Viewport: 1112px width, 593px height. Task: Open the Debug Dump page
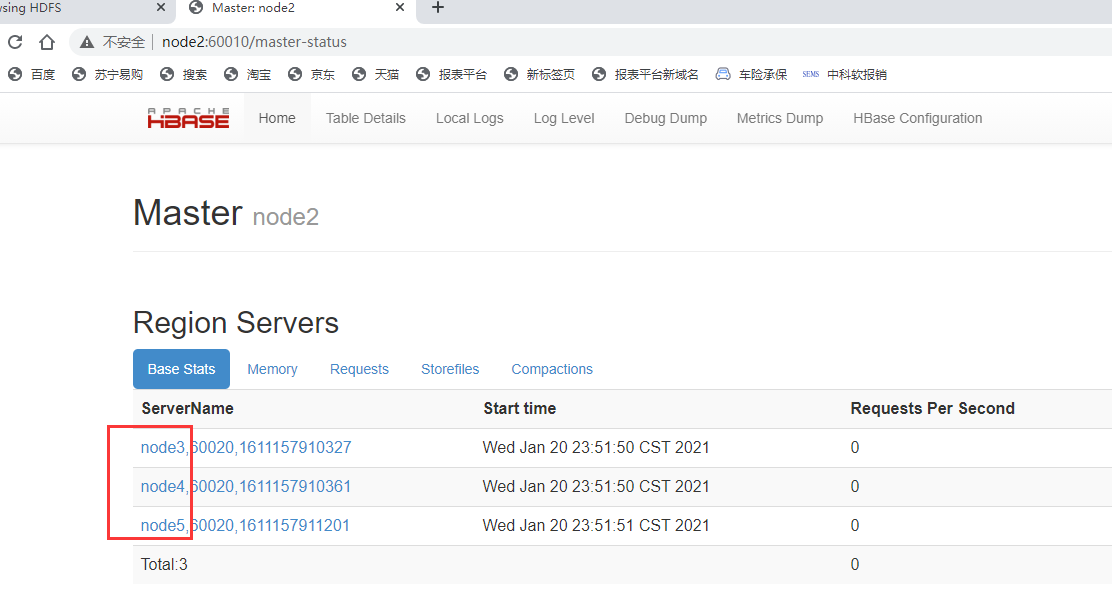coord(665,117)
